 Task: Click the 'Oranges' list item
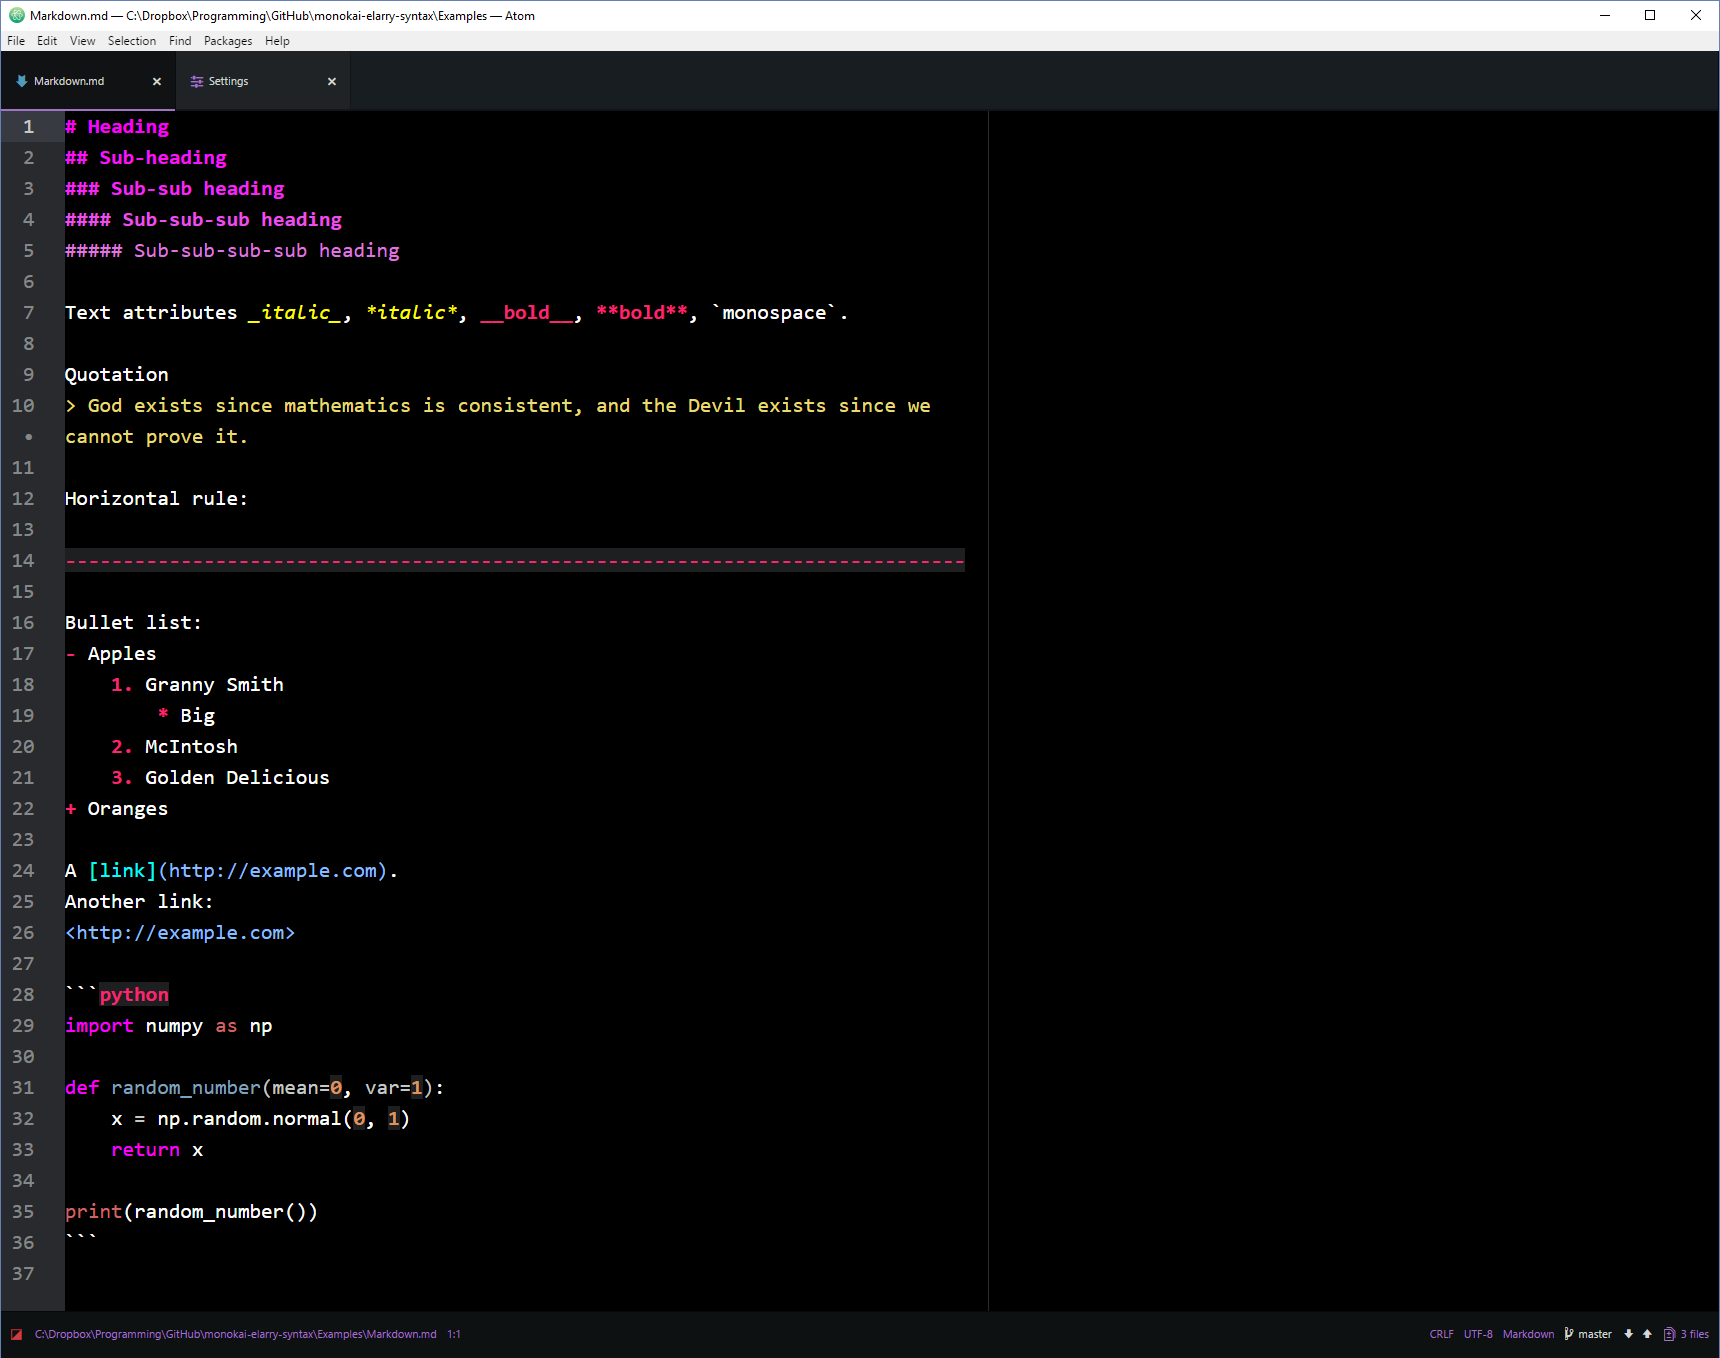pyautogui.click(x=128, y=809)
